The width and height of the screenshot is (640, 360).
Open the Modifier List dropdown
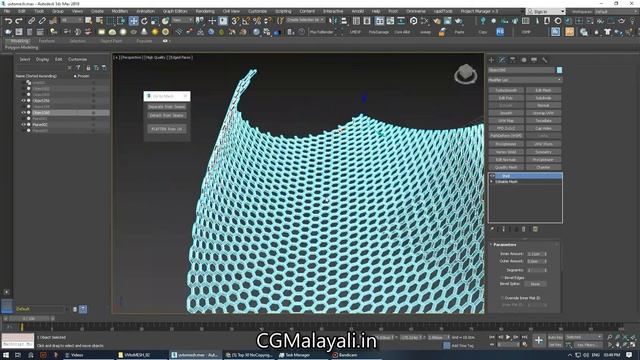pos(525,80)
